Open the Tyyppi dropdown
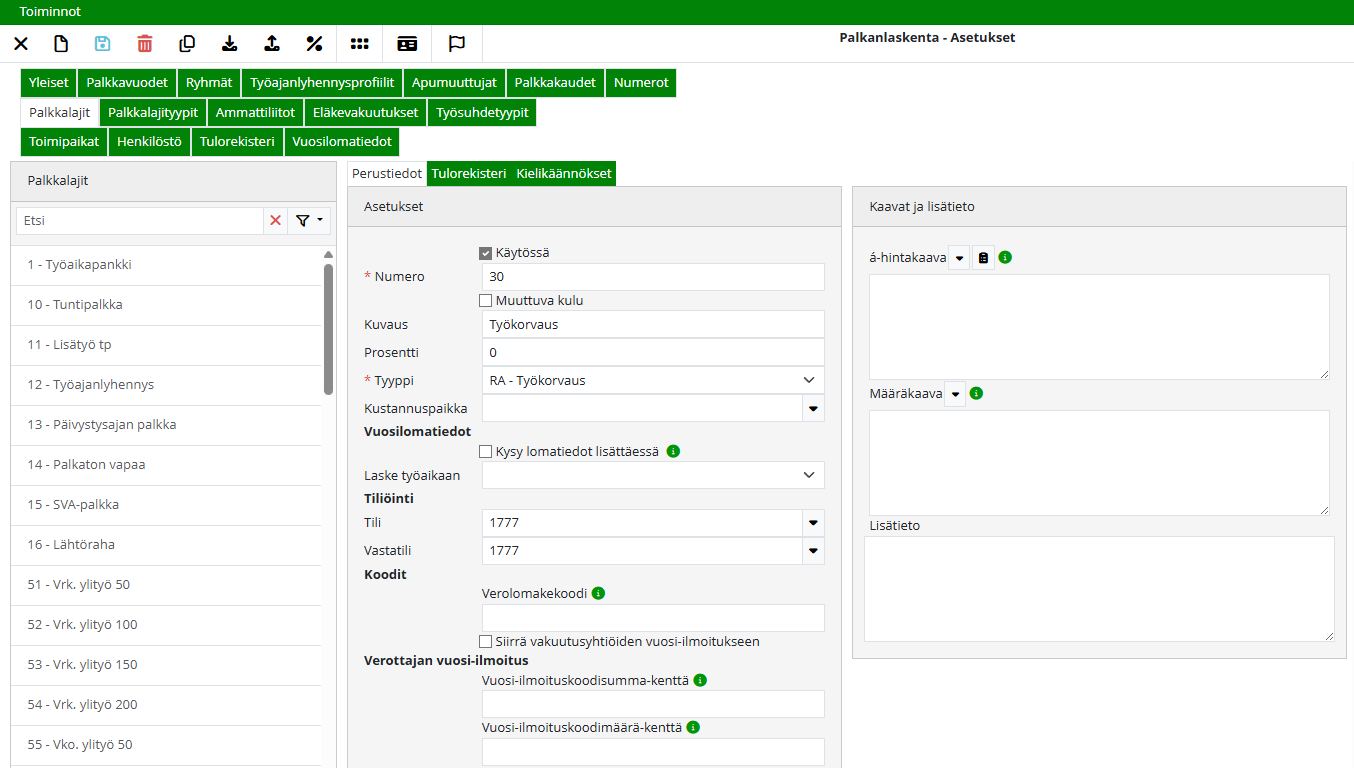Viewport: 1354px width, 768px height. pyautogui.click(x=653, y=381)
